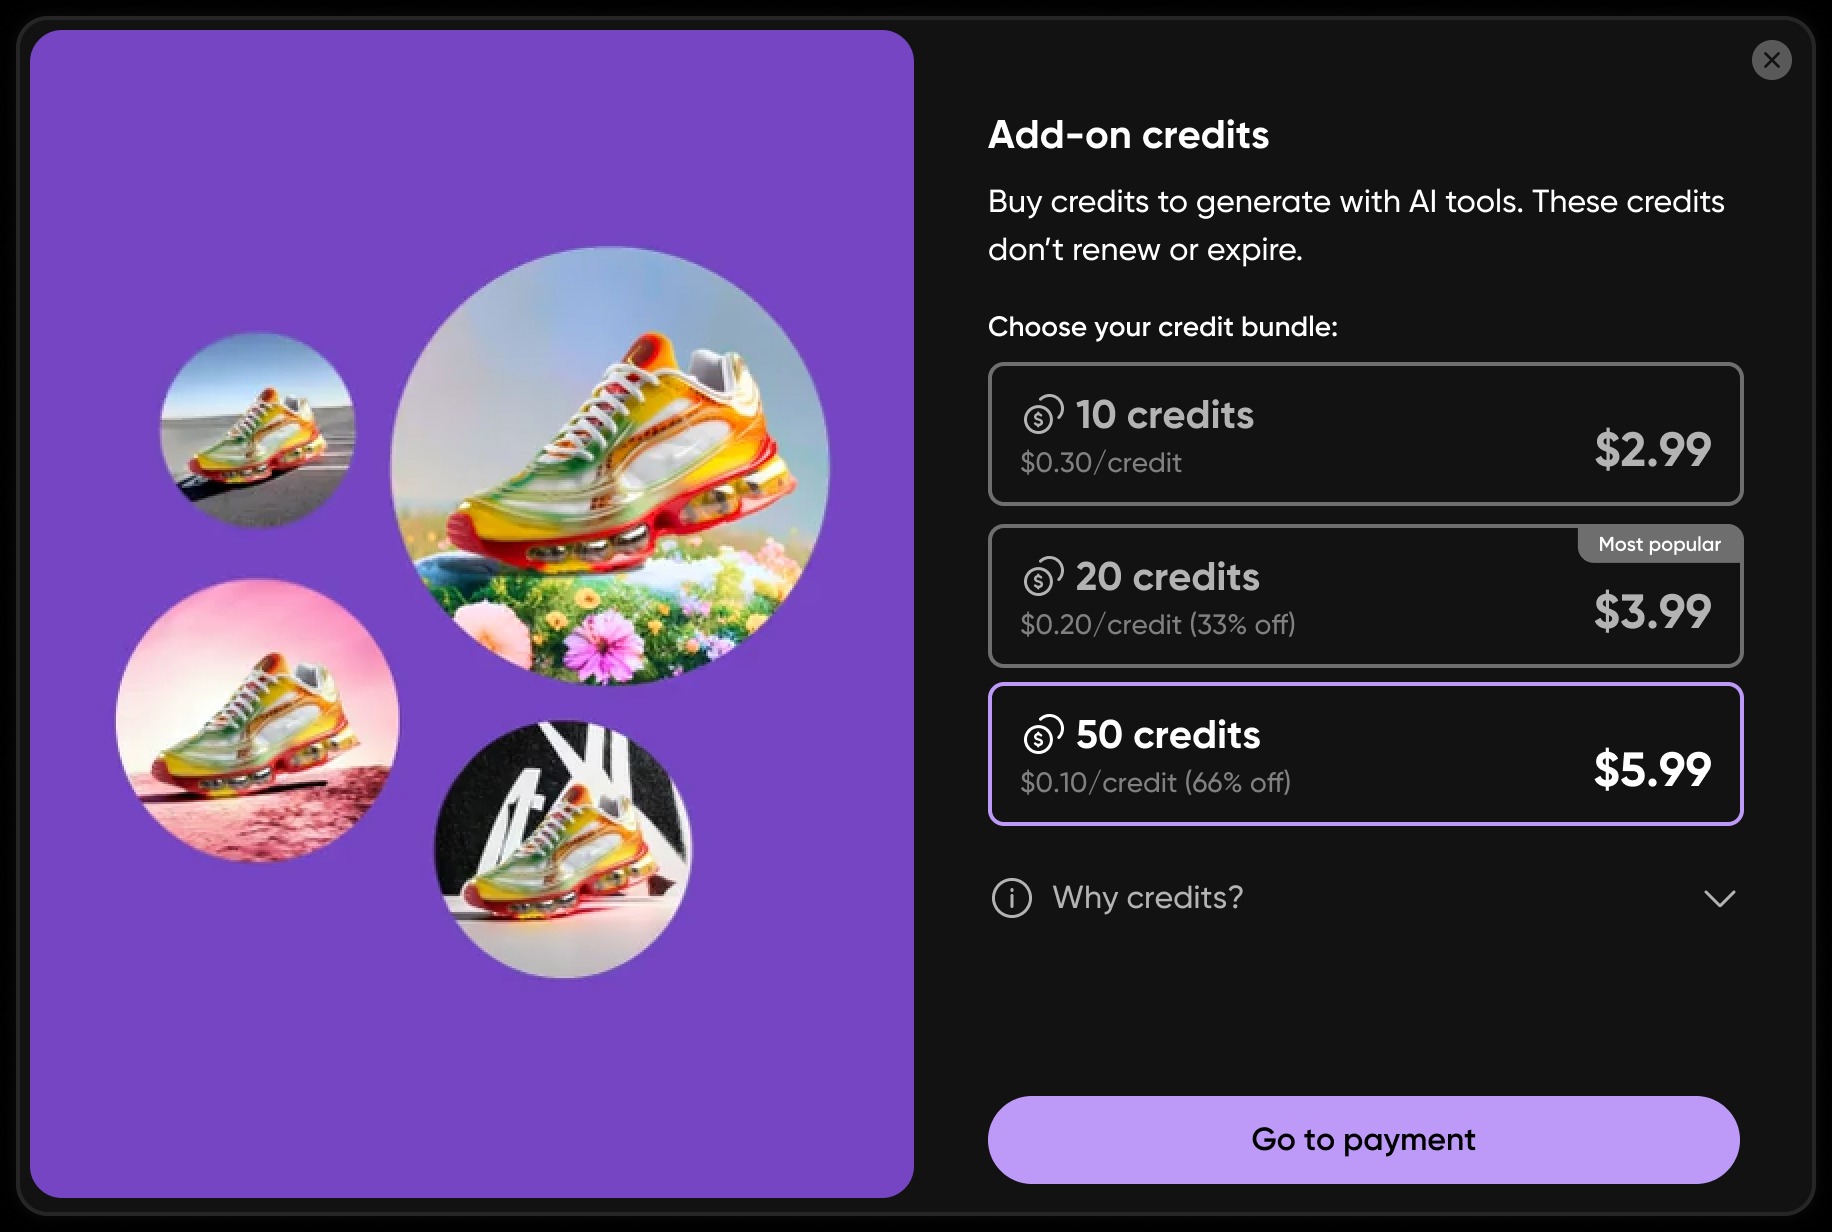Select the 20 credits bundle option
The width and height of the screenshot is (1832, 1232).
pyautogui.click(x=1365, y=596)
